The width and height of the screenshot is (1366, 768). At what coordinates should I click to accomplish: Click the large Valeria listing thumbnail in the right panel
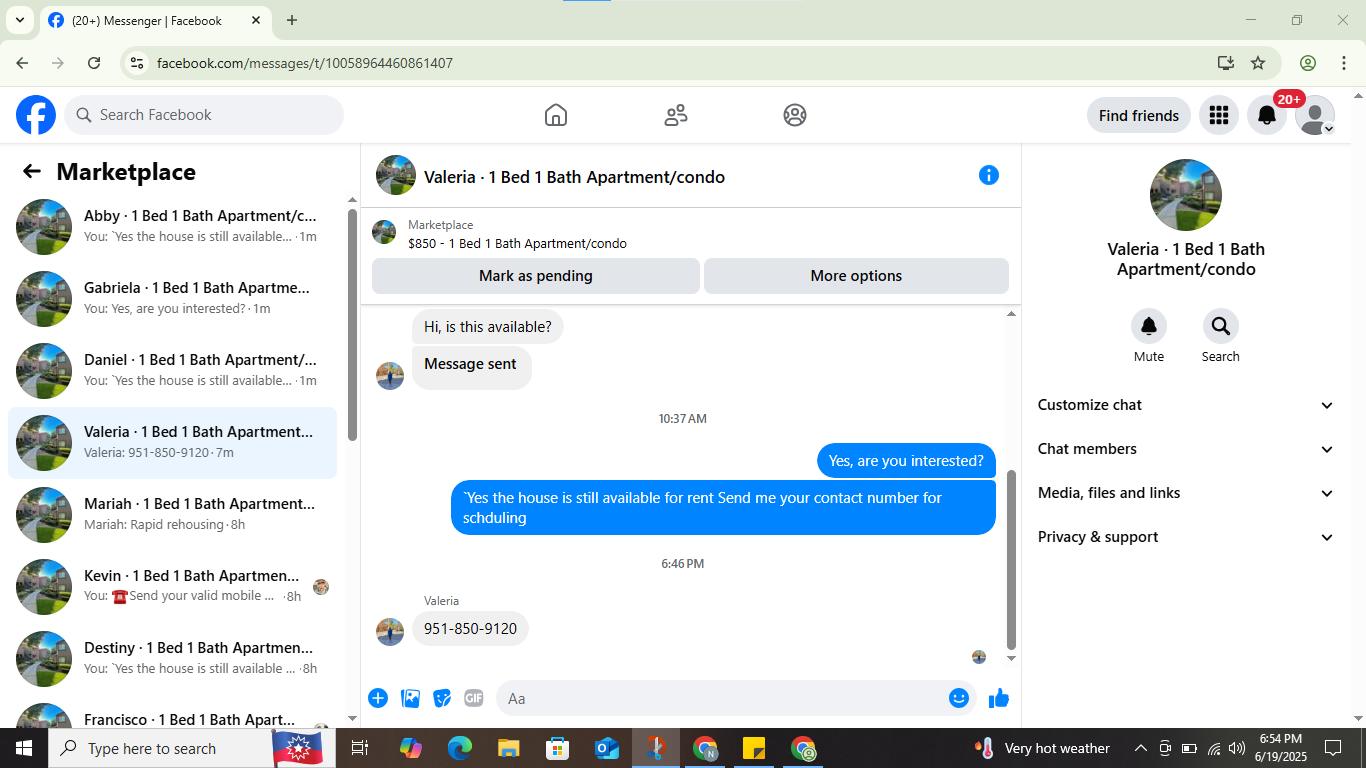tap(1186, 195)
